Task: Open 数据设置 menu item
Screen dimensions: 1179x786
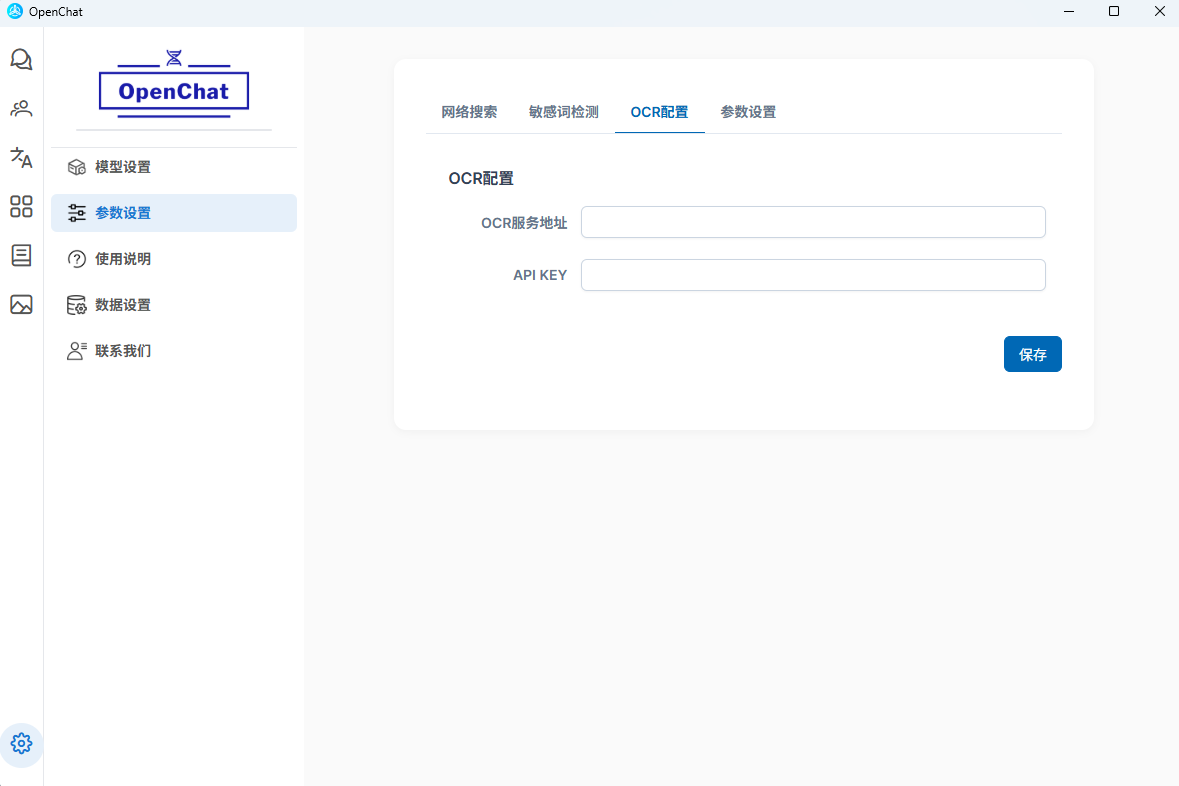Action: coord(174,305)
